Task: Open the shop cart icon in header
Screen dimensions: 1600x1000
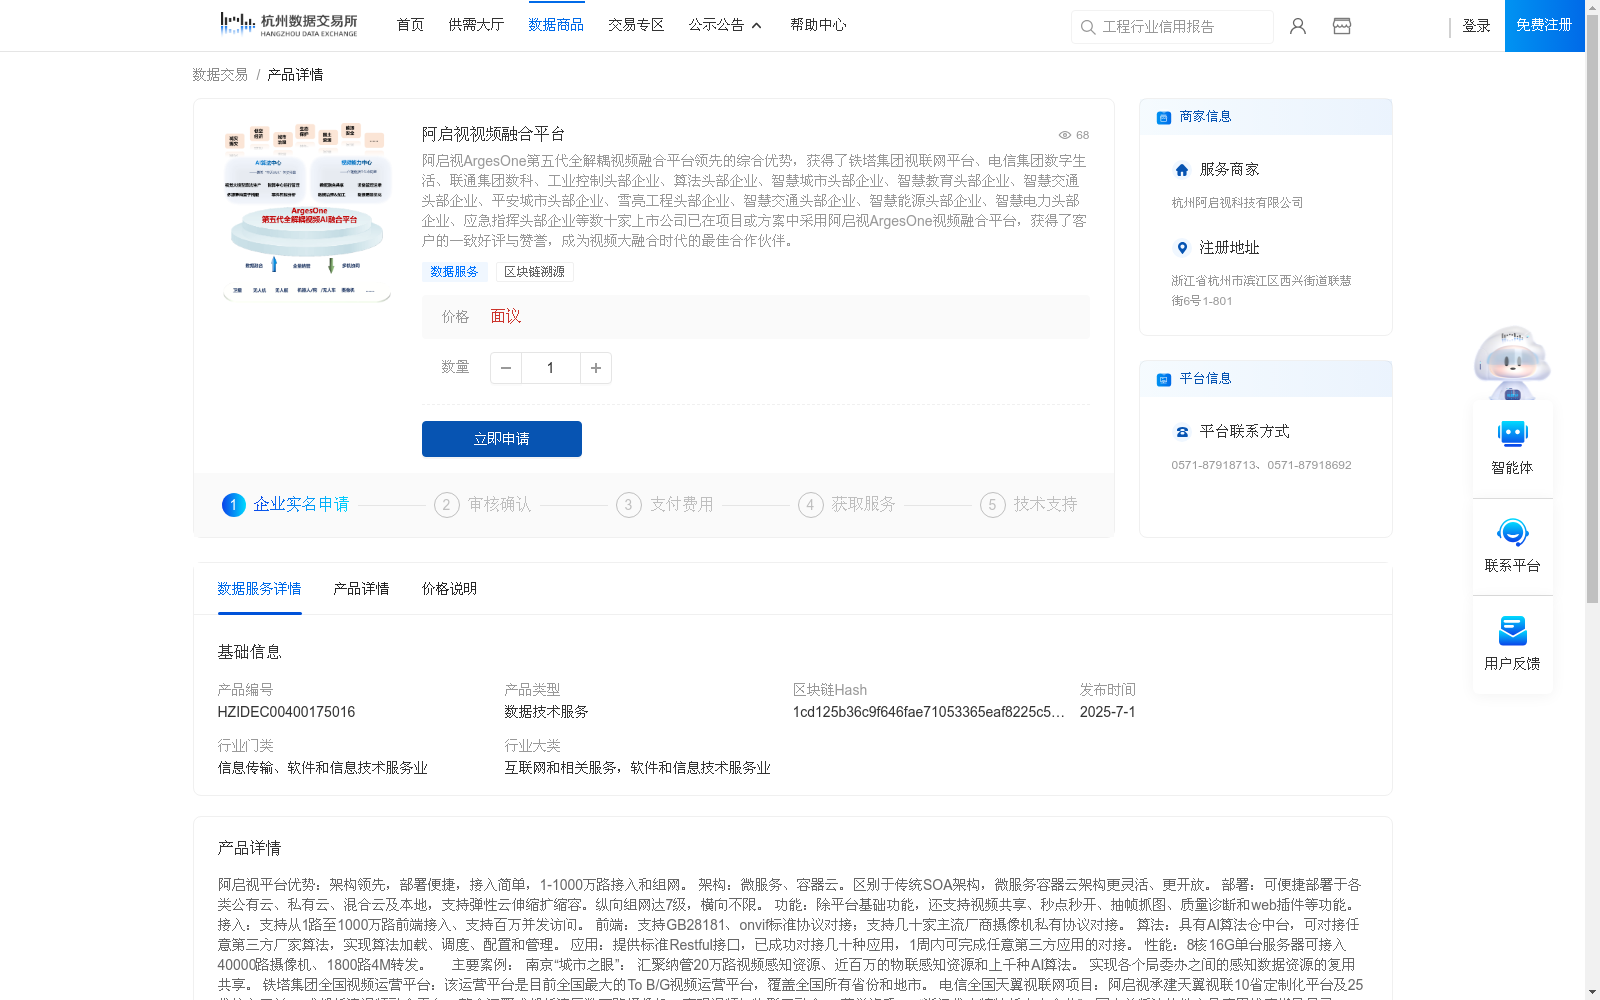Action: [1342, 26]
